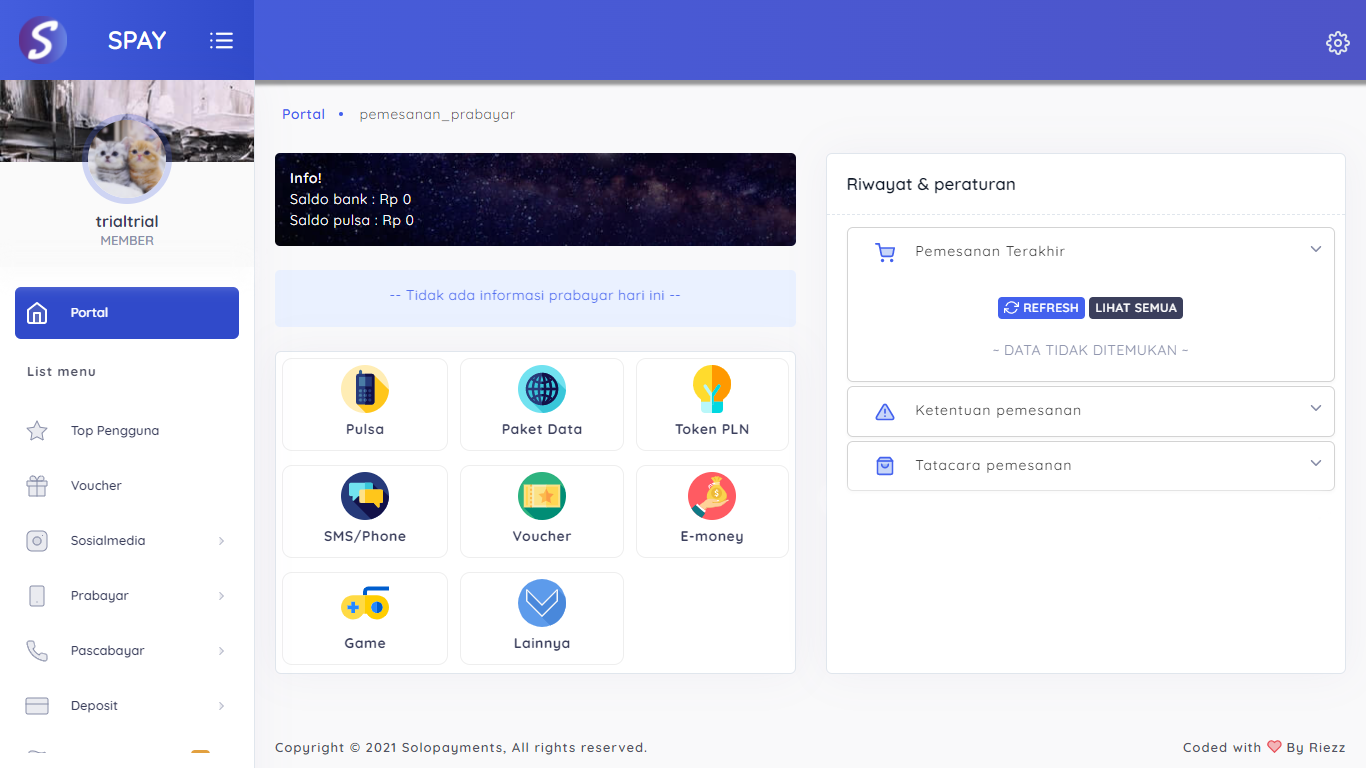Click the REFRESH button

1041,308
